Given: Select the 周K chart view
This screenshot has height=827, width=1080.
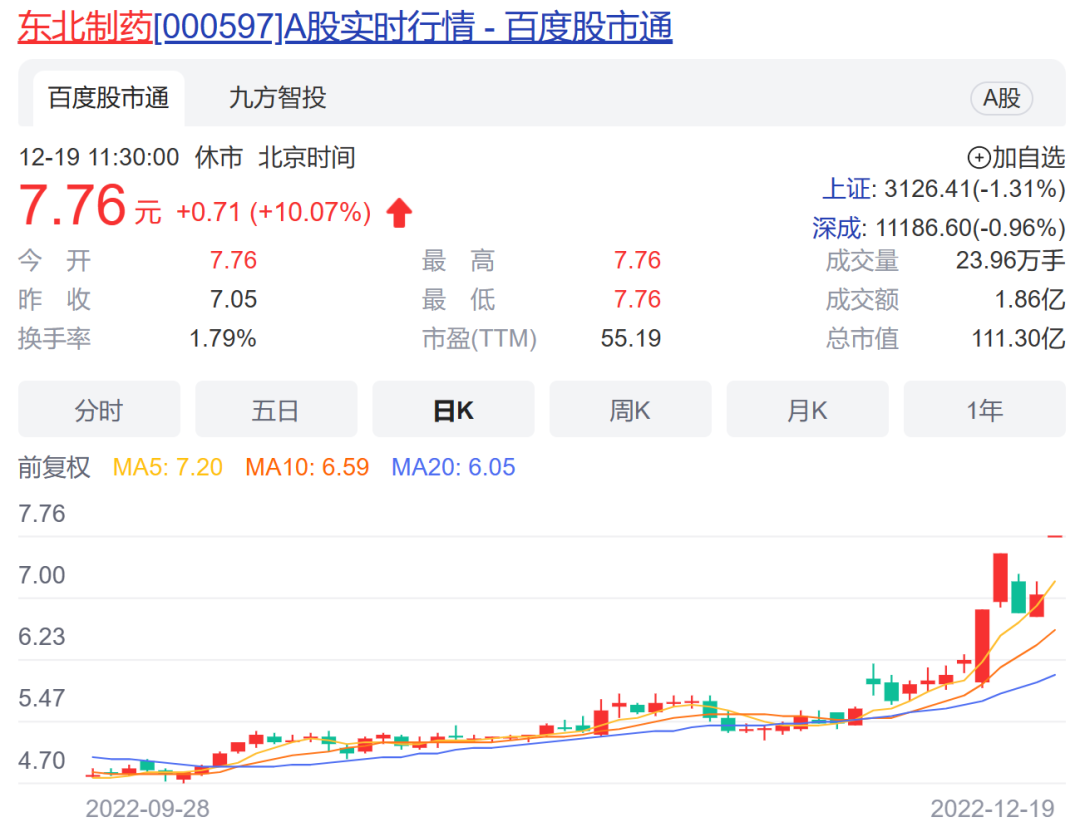Looking at the screenshot, I should 630,410.
